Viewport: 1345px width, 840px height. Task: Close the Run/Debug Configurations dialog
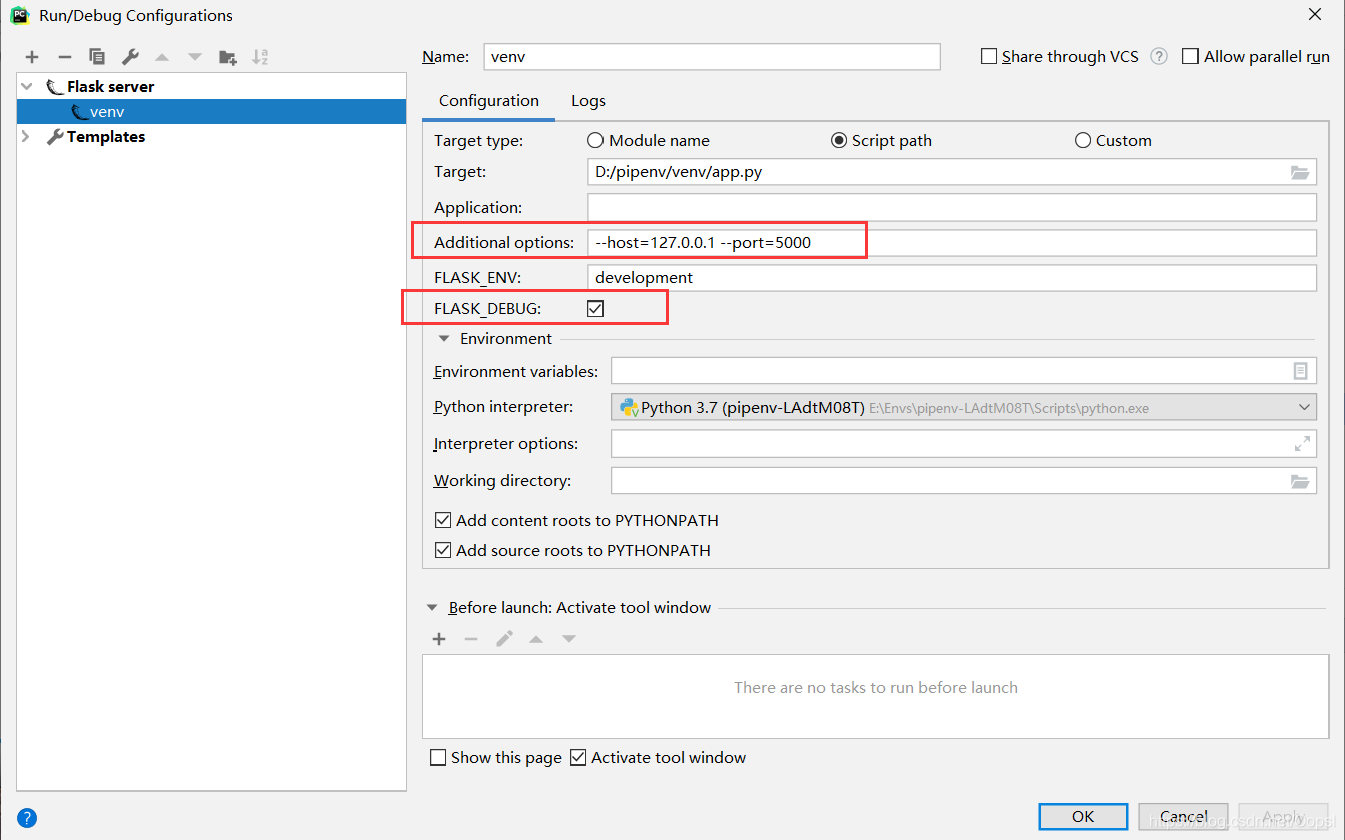coord(1314,14)
